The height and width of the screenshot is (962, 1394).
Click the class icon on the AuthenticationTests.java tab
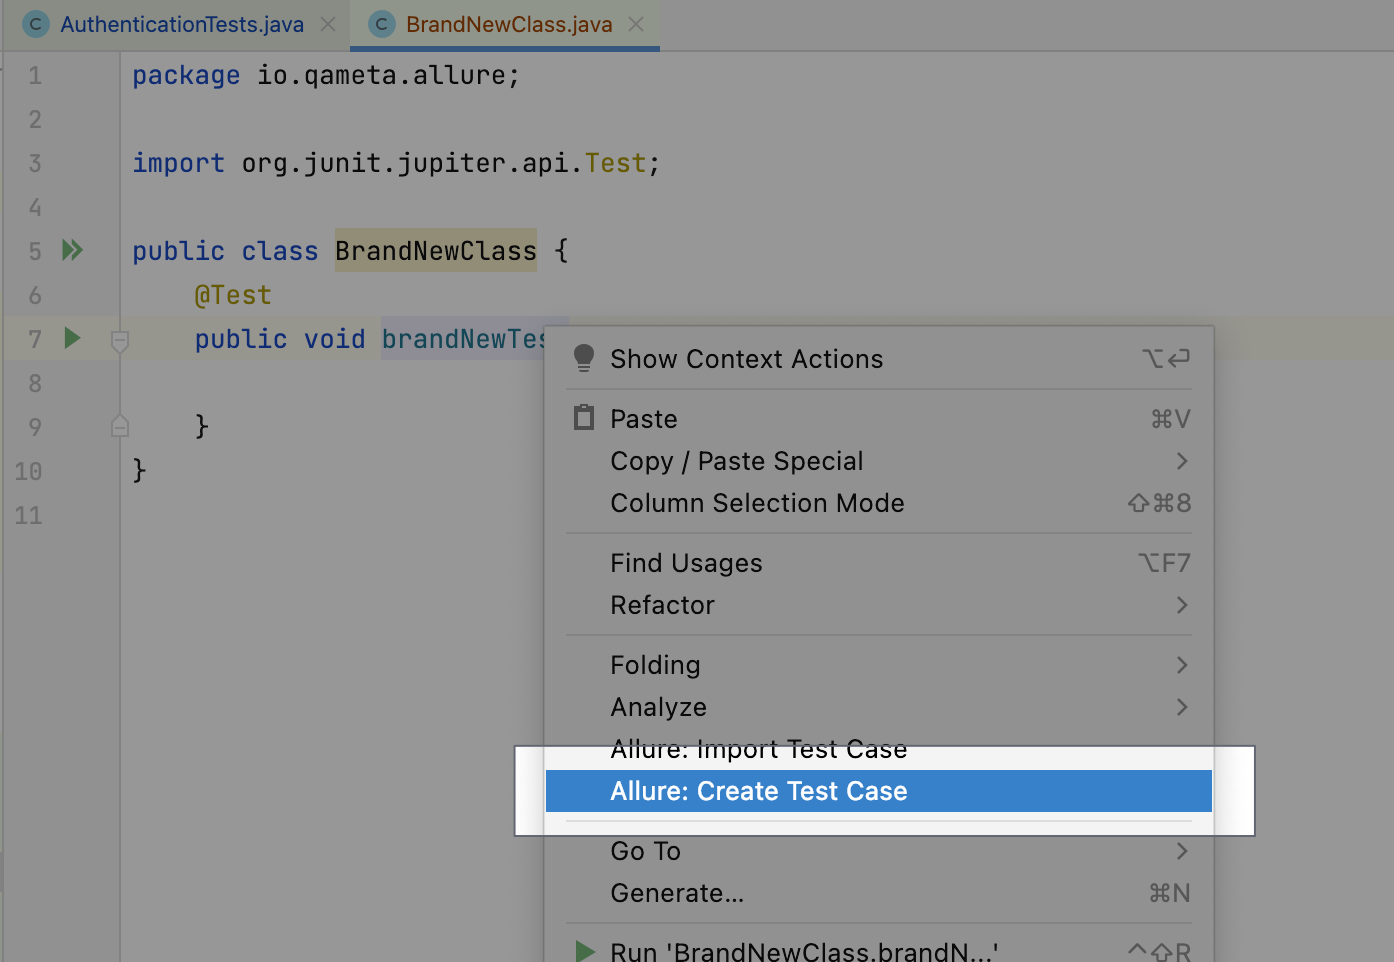coord(35,23)
